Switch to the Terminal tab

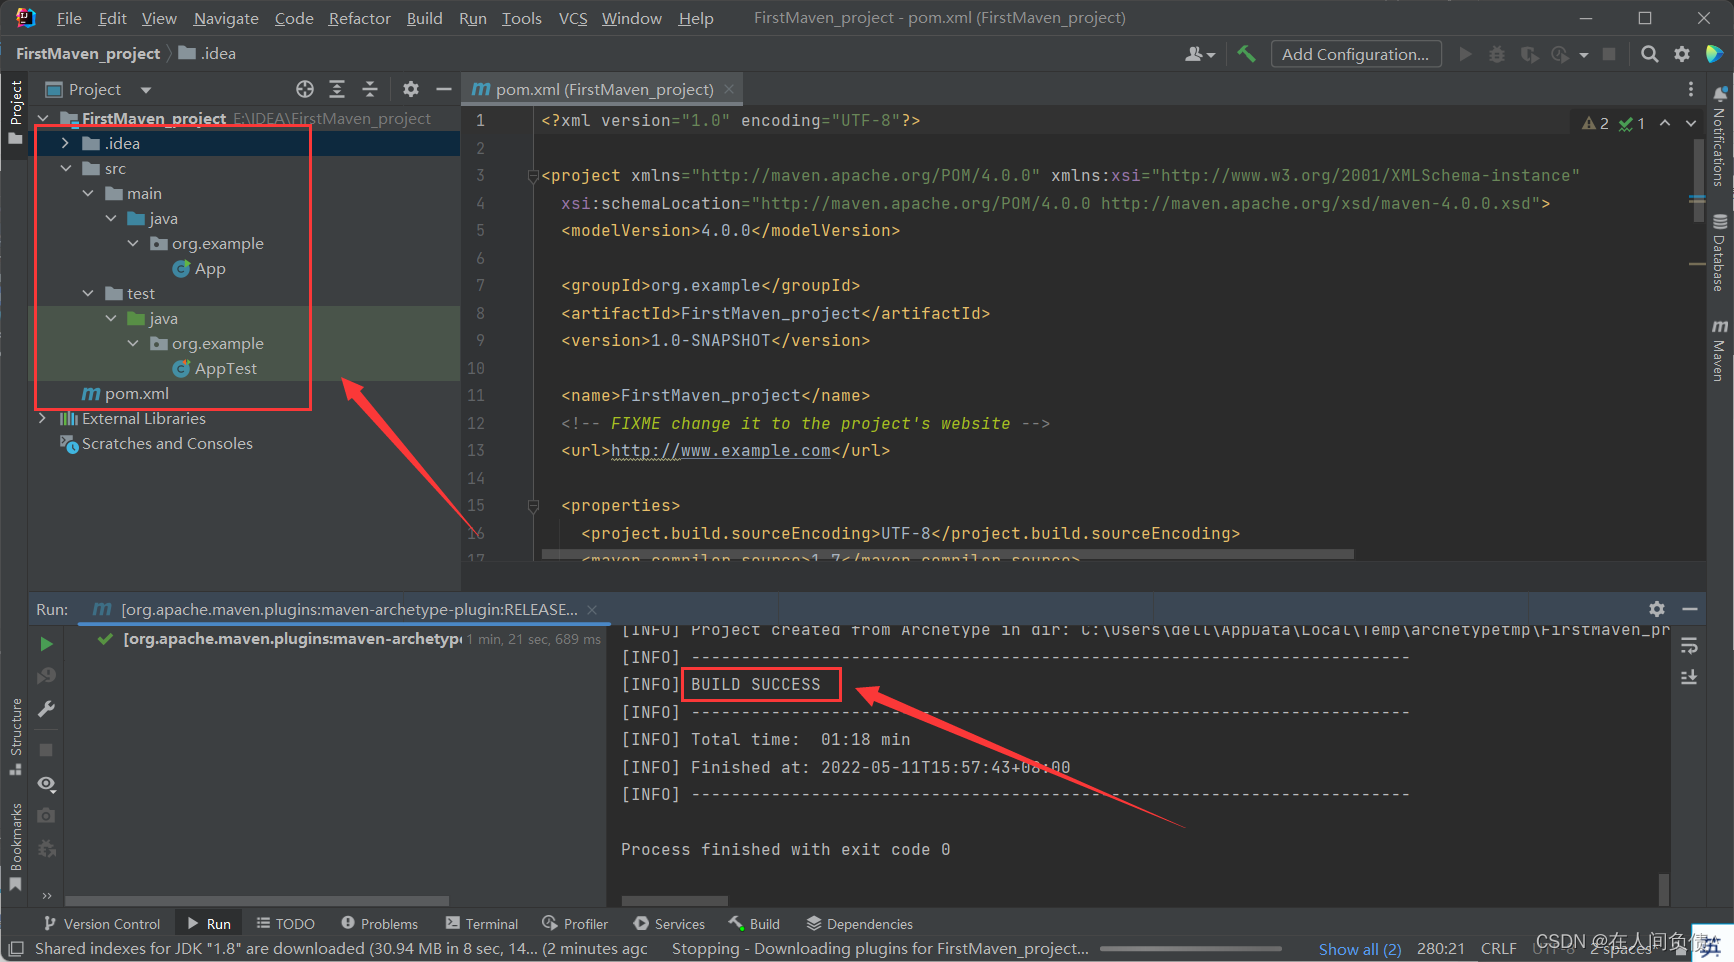(482, 923)
